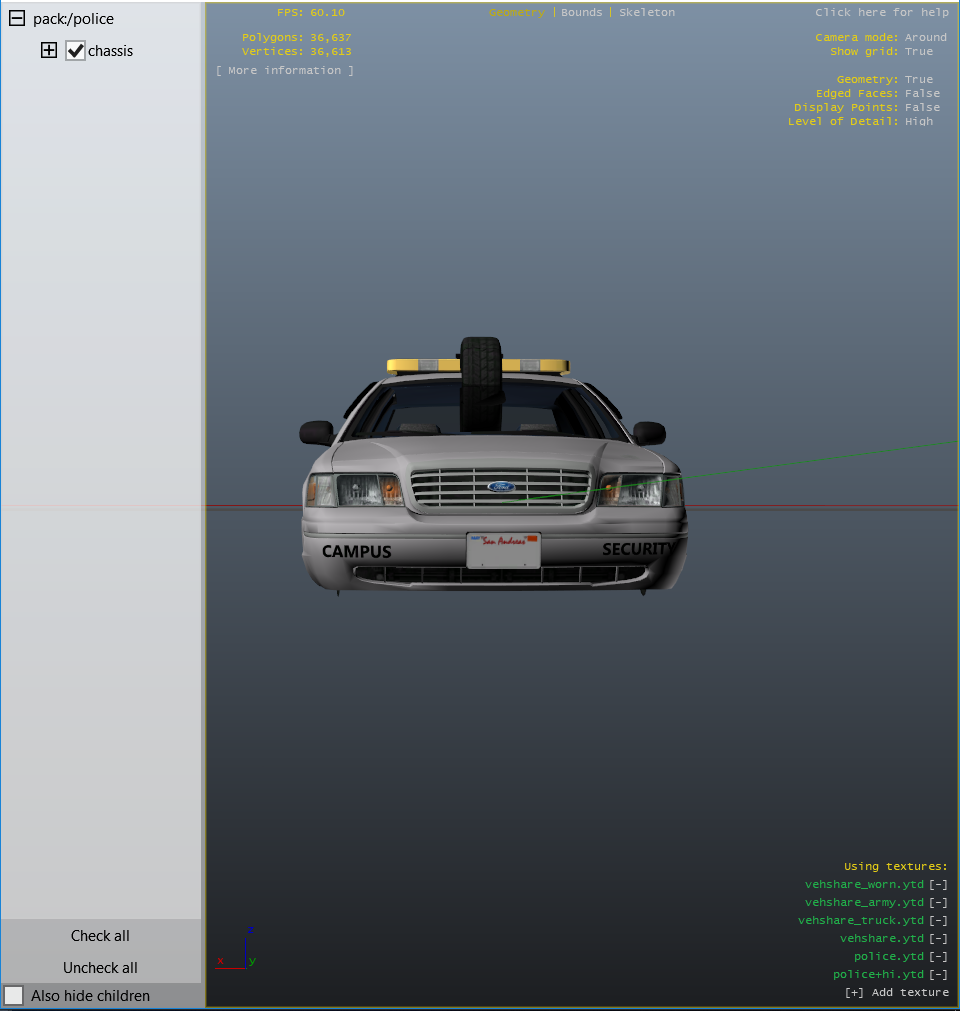Click the Check all button
The height and width of the screenshot is (1011, 960).
100,936
